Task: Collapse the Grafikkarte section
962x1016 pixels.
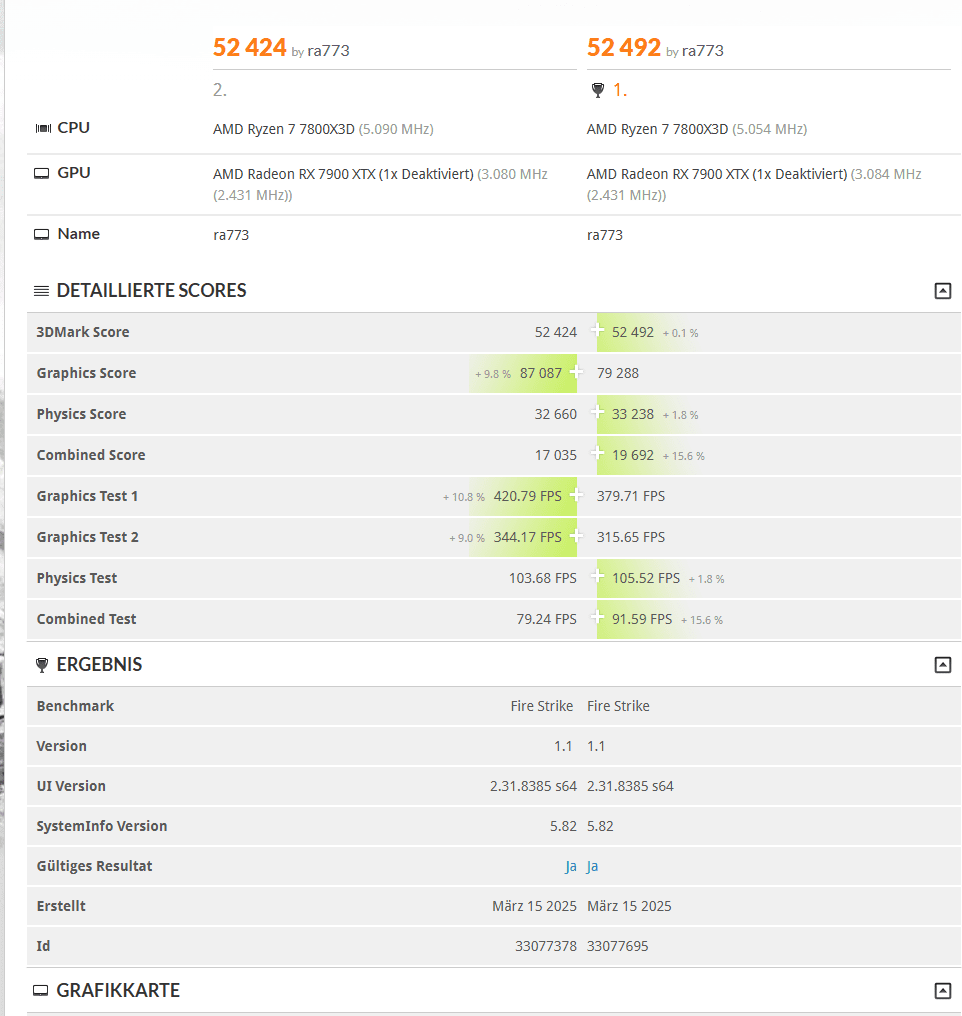Action: click(x=943, y=991)
